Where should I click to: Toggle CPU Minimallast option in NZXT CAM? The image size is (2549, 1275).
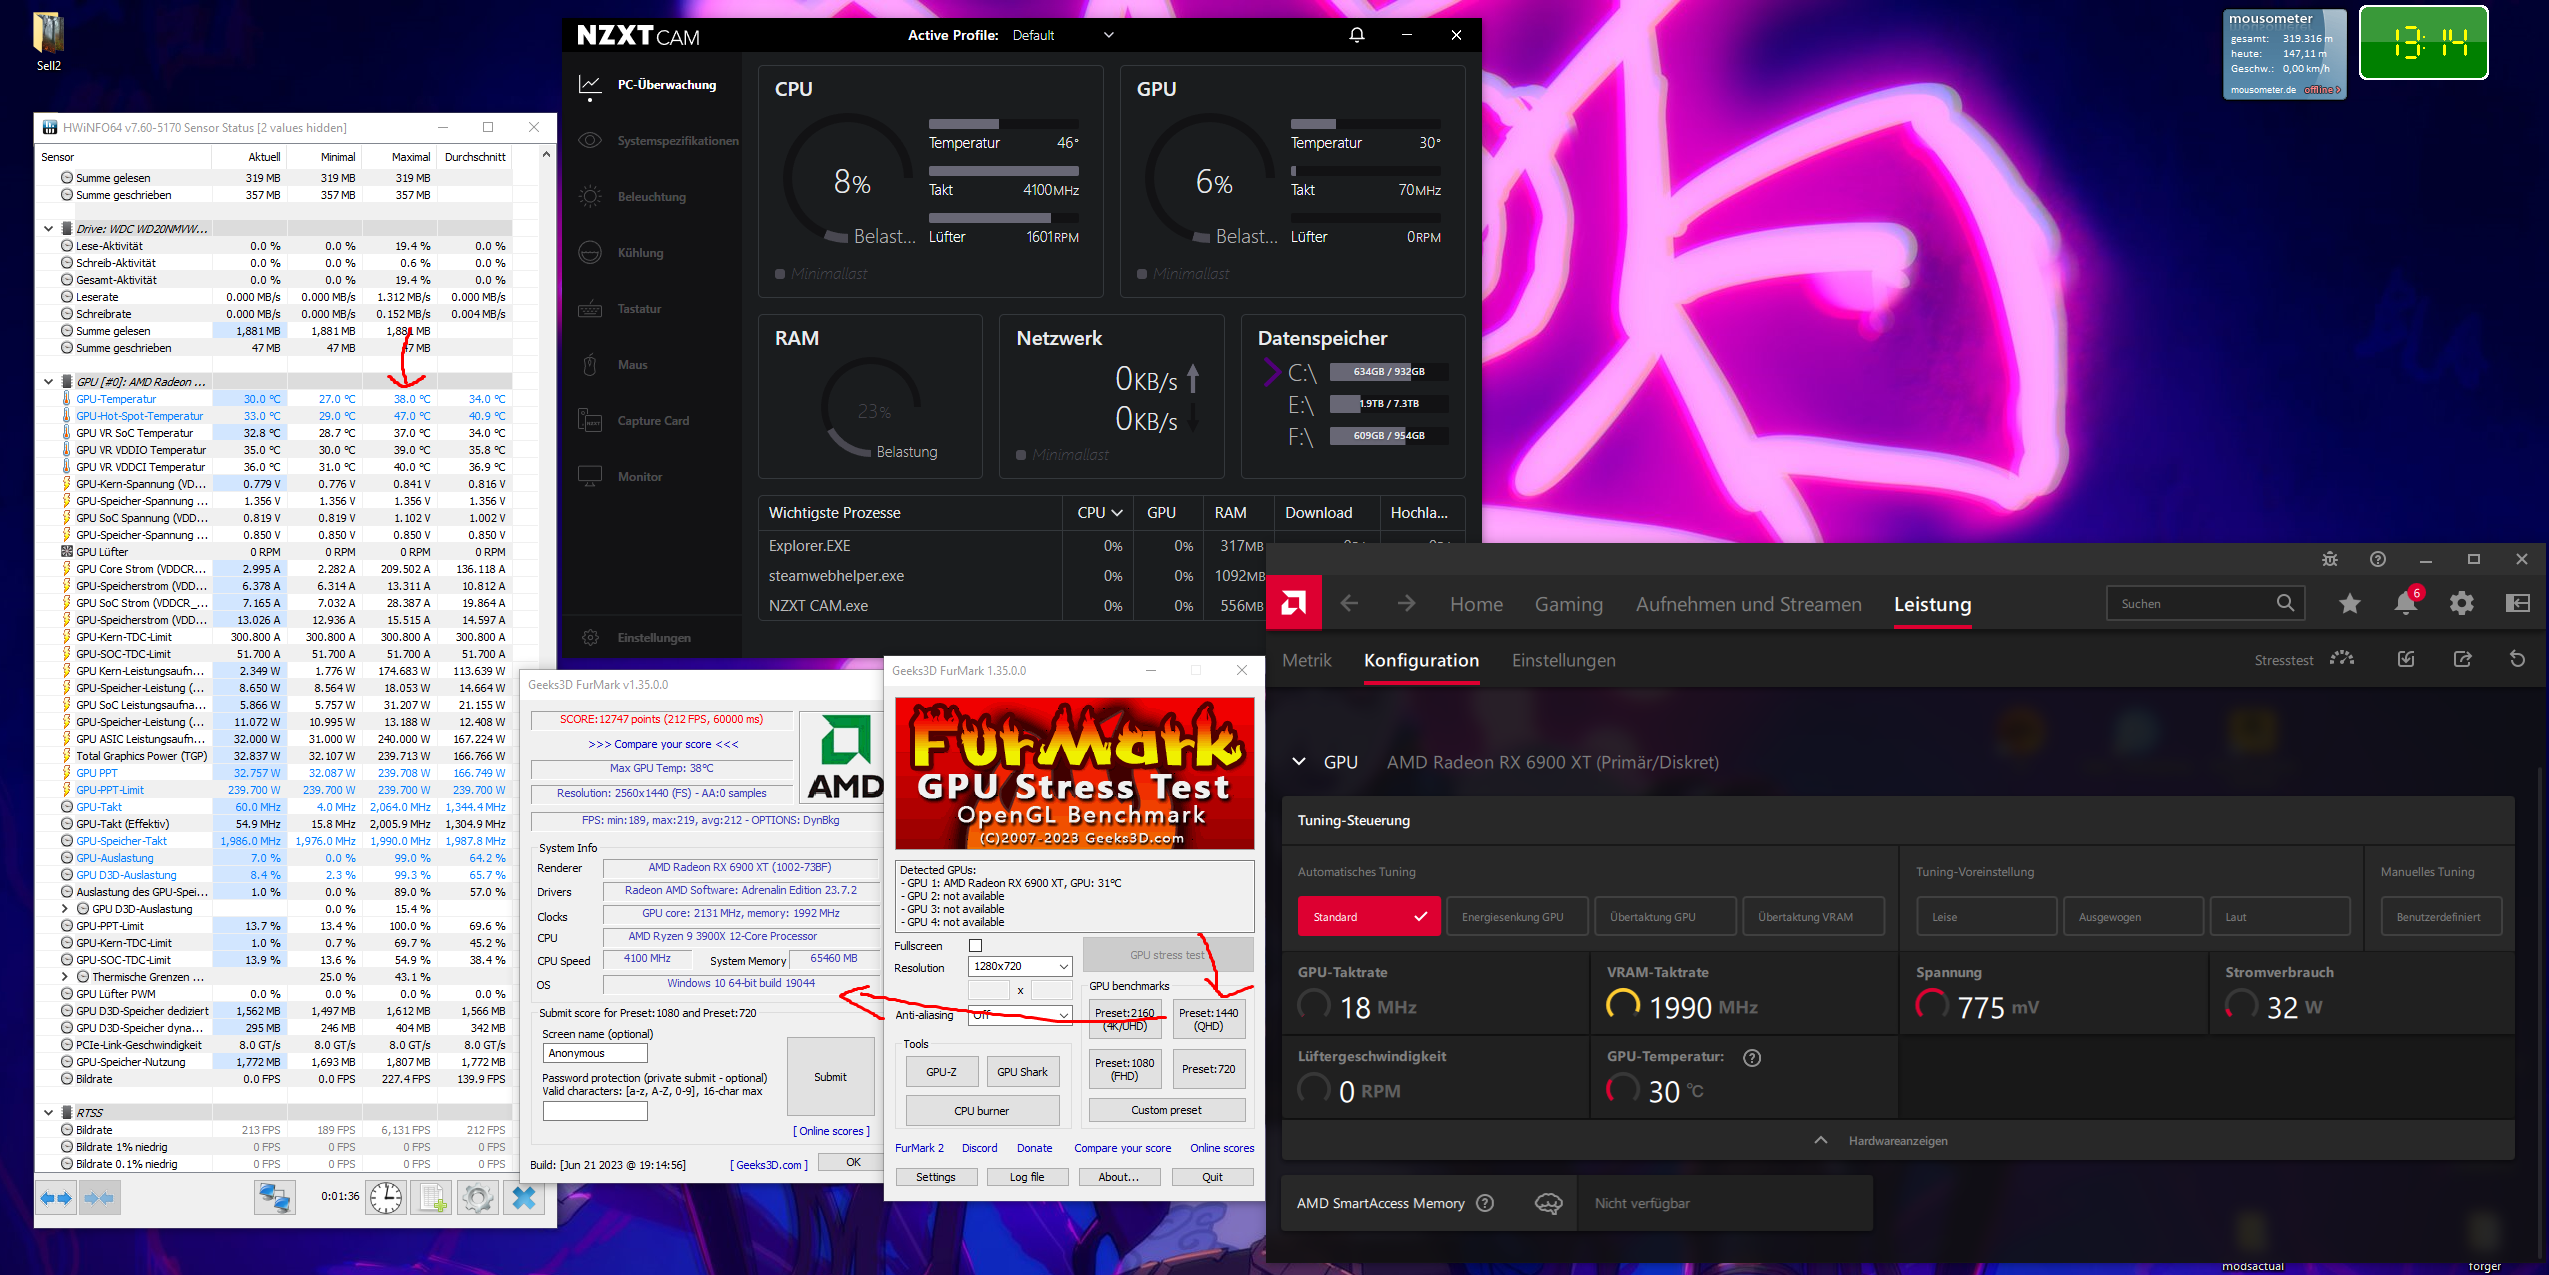click(780, 274)
